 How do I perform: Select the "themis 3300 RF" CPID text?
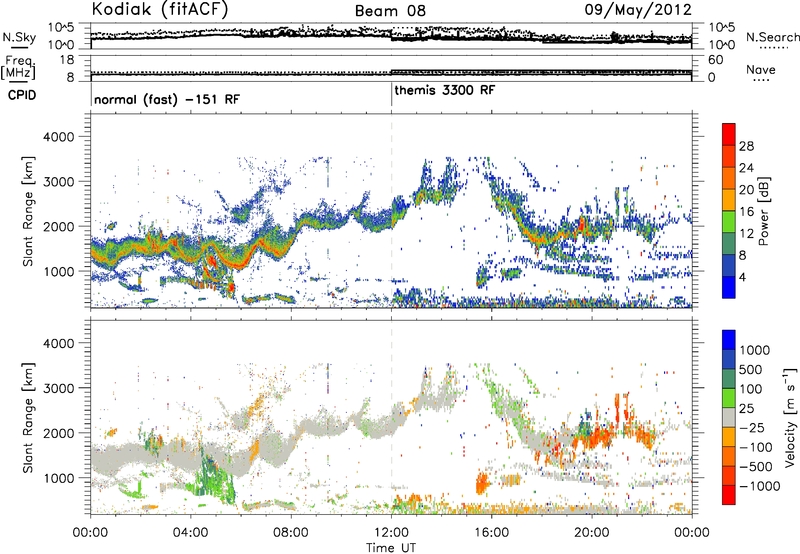coord(444,90)
